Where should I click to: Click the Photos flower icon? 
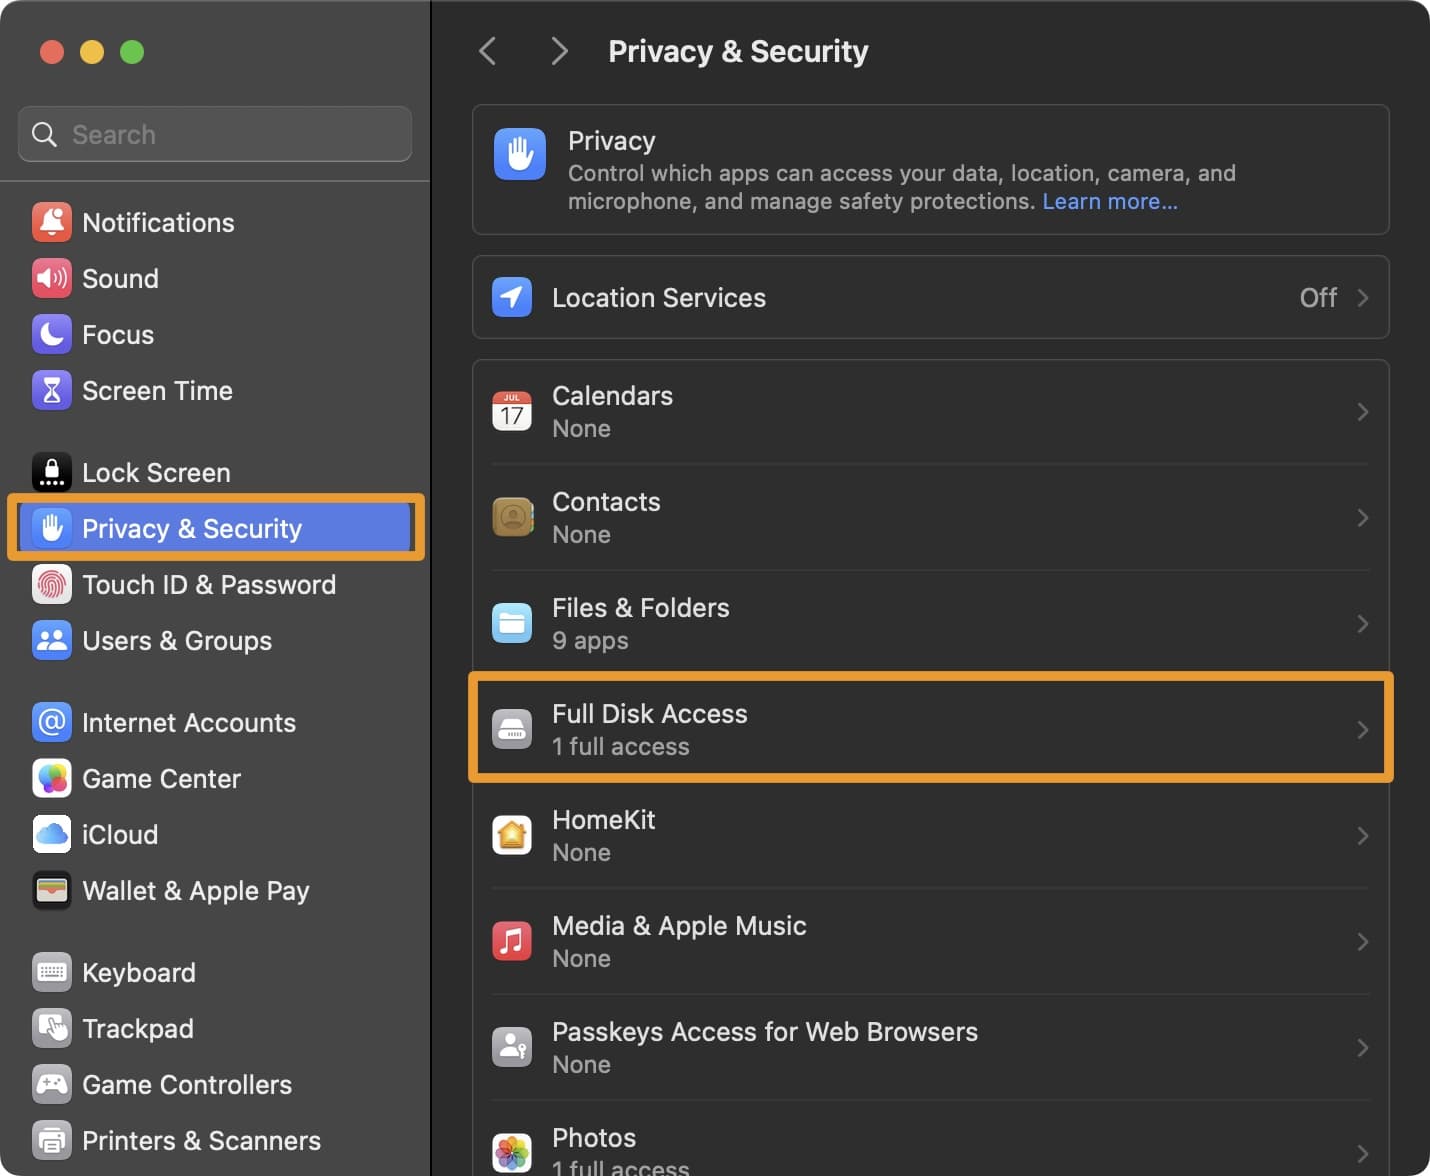[x=512, y=1153]
